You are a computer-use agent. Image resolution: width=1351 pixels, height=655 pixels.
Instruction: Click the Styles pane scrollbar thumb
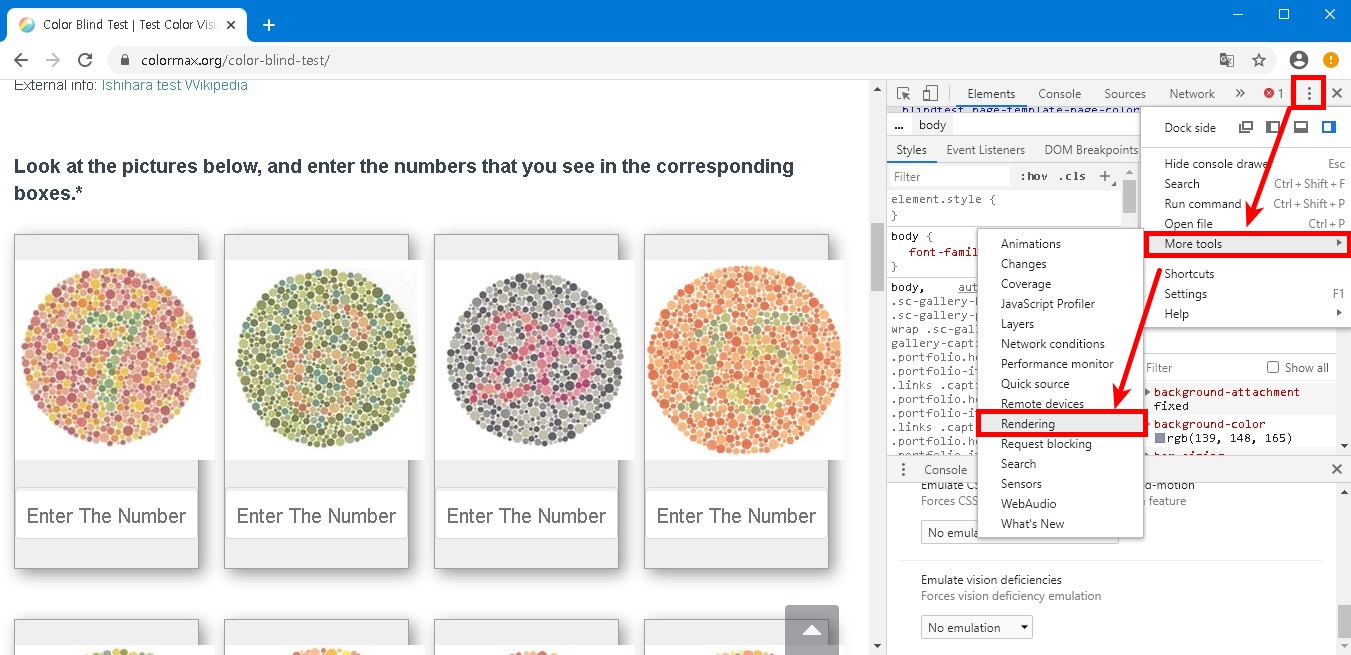[x=1129, y=197]
